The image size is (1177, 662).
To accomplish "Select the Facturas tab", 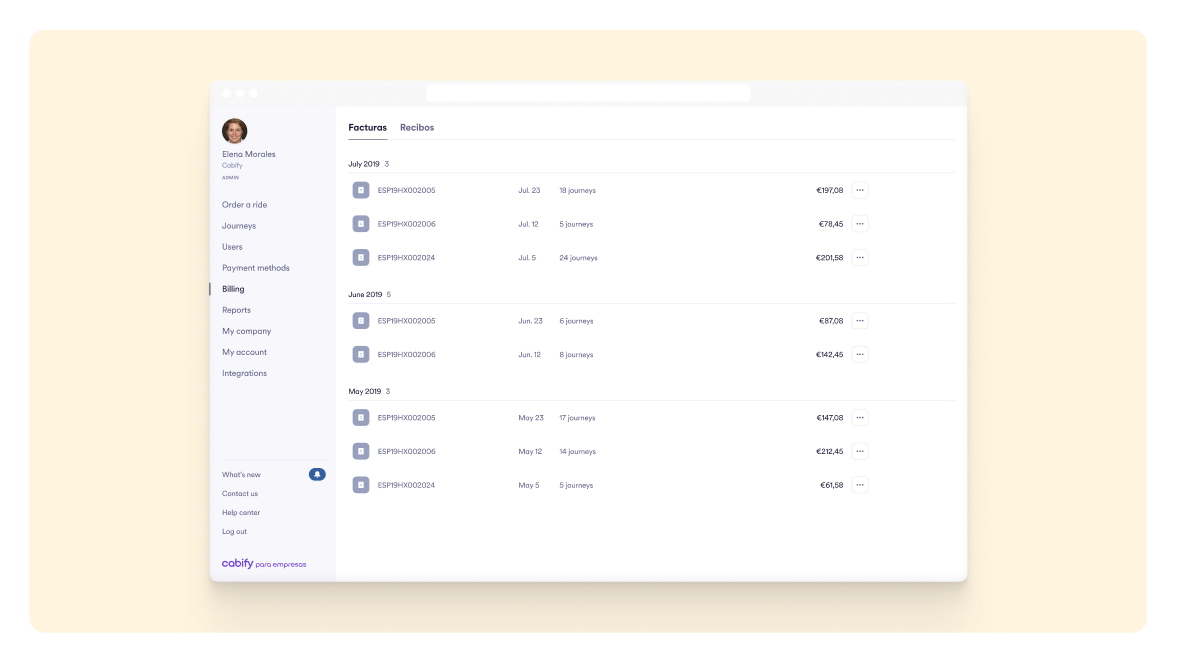I will pyautogui.click(x=367, y=128).
